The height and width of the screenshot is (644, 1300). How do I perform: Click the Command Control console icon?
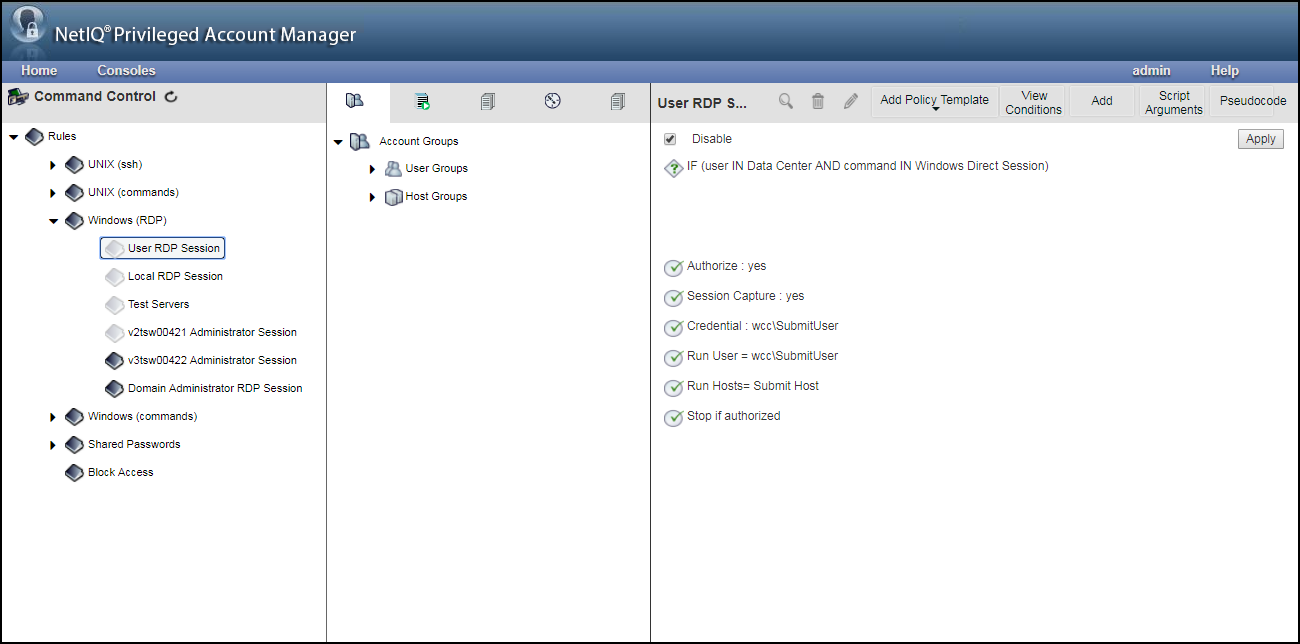(18, 97)
